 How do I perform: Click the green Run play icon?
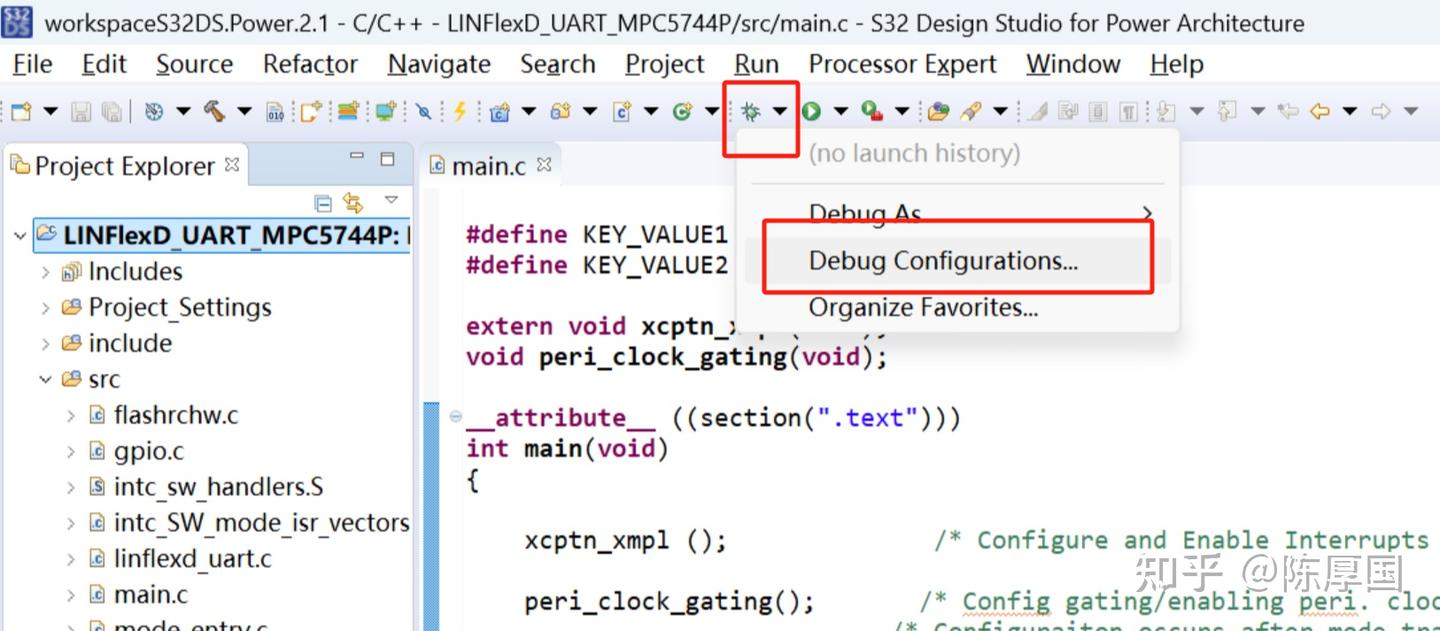pos(811,111)
